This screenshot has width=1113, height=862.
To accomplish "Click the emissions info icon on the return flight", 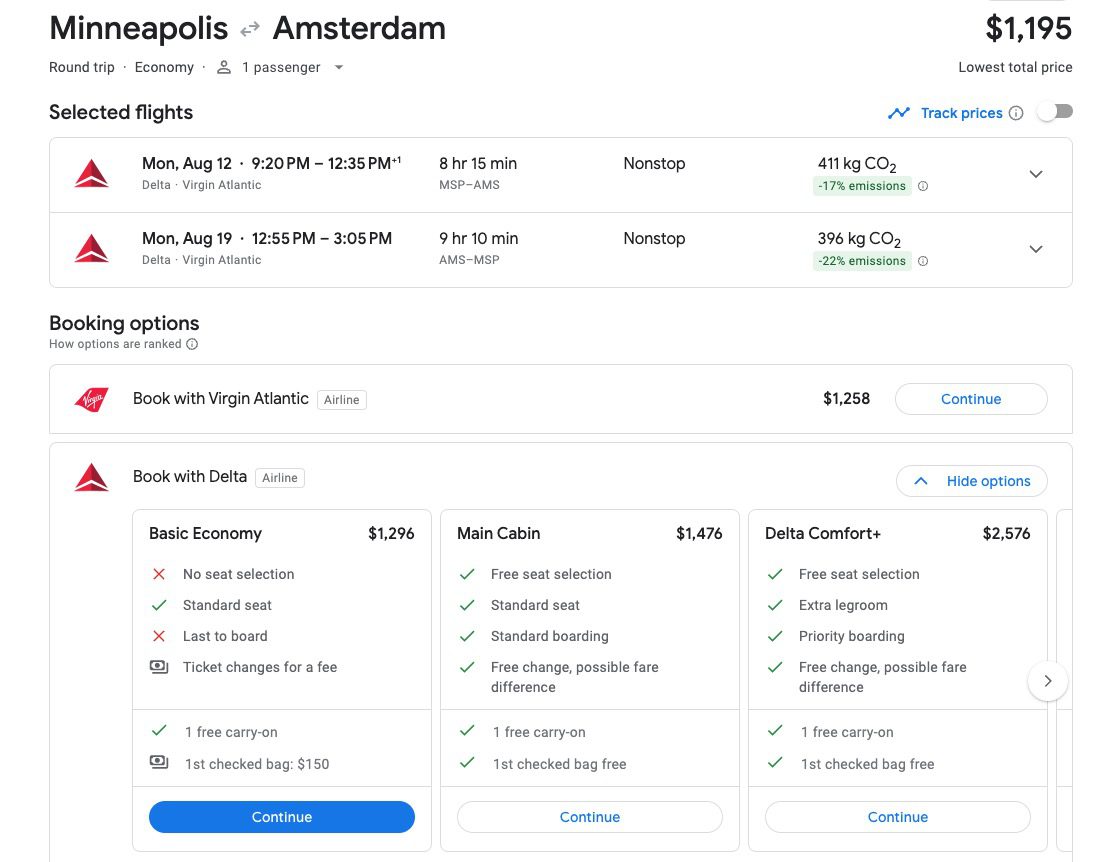I will (x=922, y=261).
